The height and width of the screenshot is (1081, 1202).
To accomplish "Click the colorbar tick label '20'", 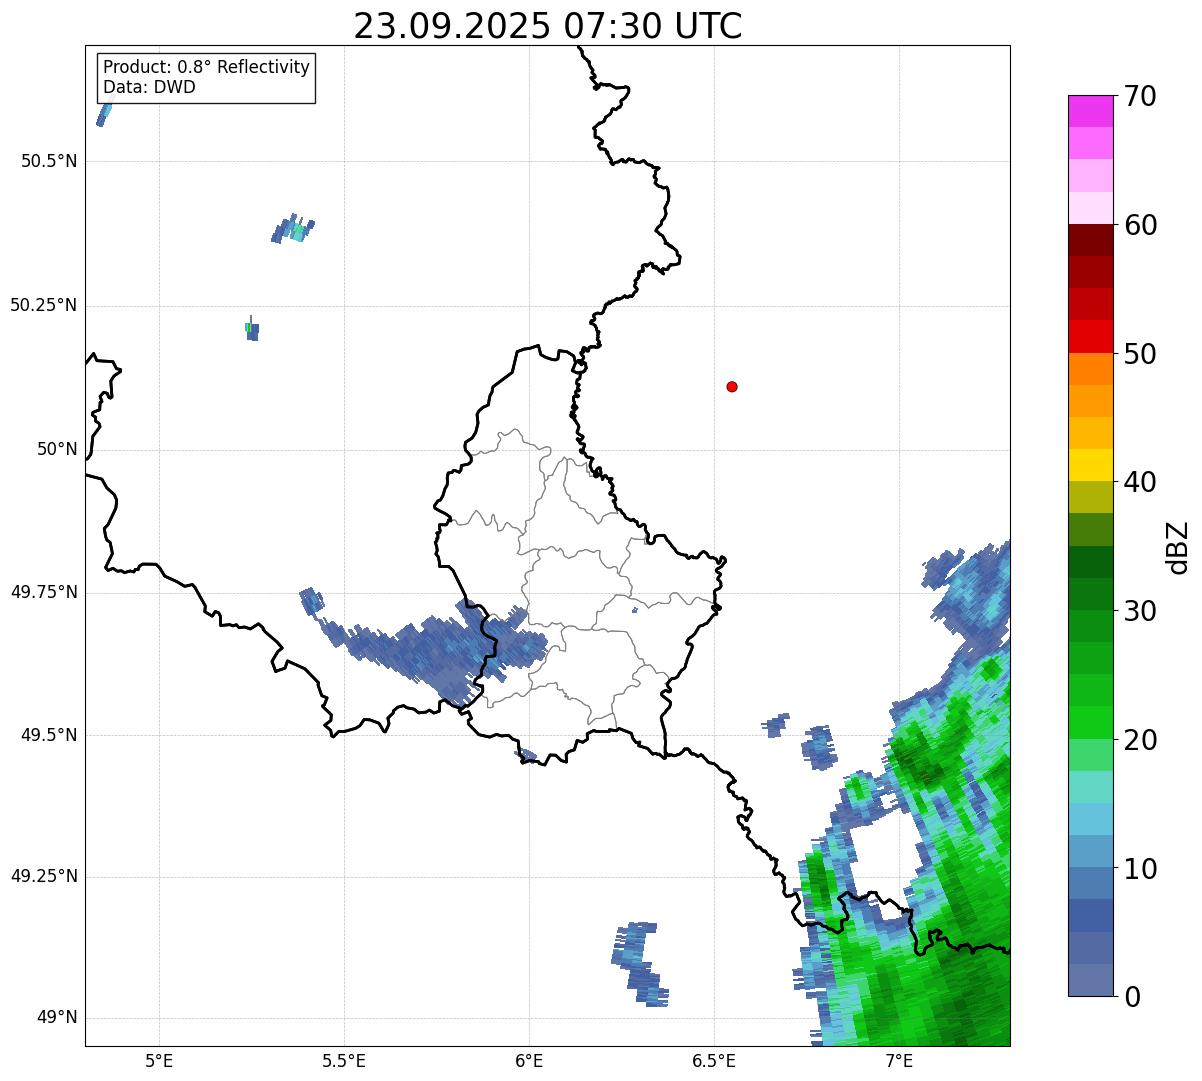I will (x=1140, y=740).
